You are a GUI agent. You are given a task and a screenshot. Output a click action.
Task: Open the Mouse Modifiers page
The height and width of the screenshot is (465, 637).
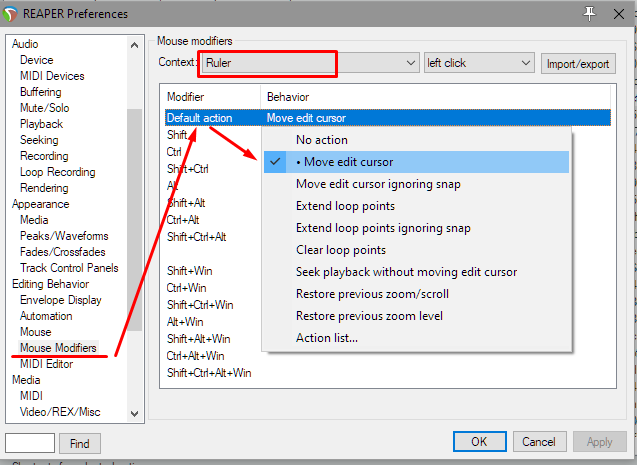[58, 348]
